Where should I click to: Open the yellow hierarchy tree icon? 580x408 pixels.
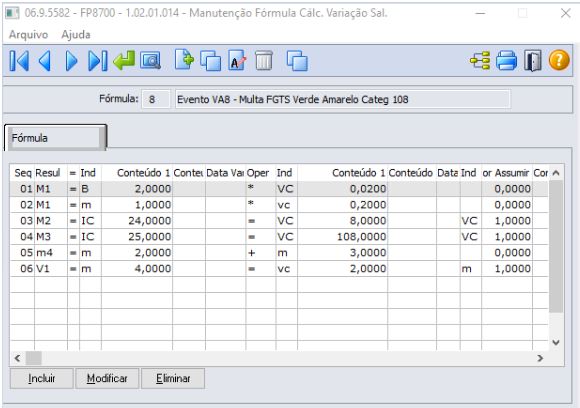(x=480, y=61)
